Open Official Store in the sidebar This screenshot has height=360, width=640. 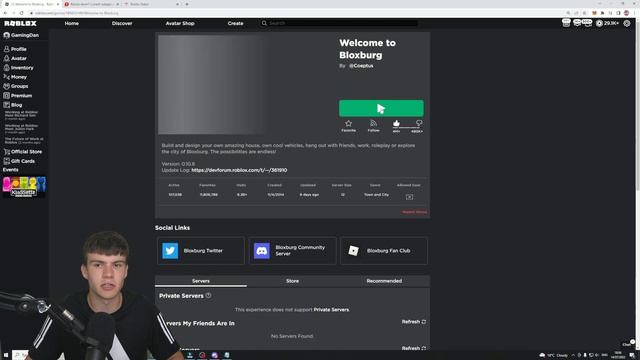[23, 151]
